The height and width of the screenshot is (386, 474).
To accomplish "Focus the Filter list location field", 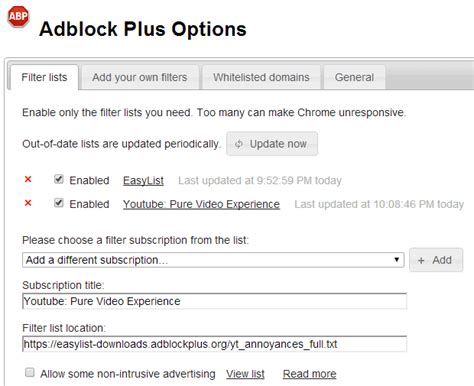I will (214, 344).
